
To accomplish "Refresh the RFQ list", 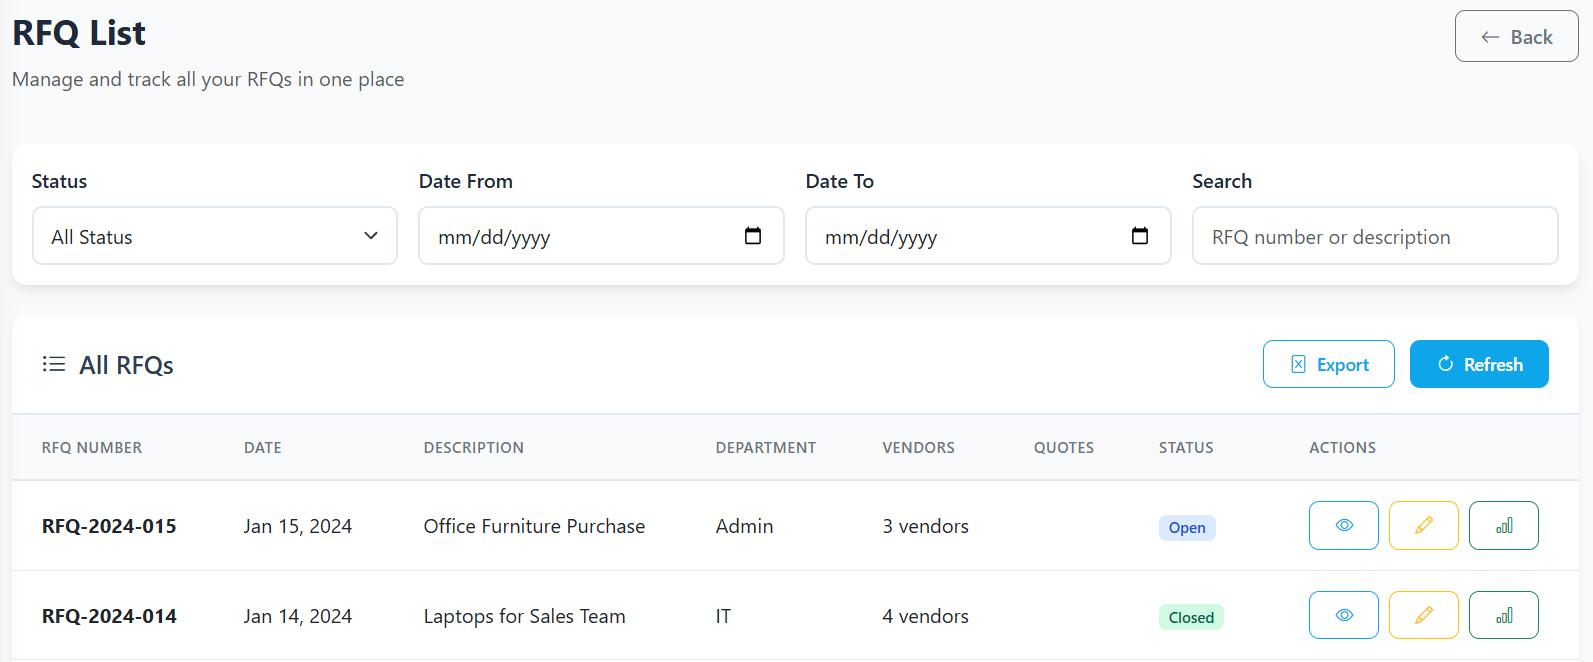I will pyautogui.click(x=1478, y=364).
